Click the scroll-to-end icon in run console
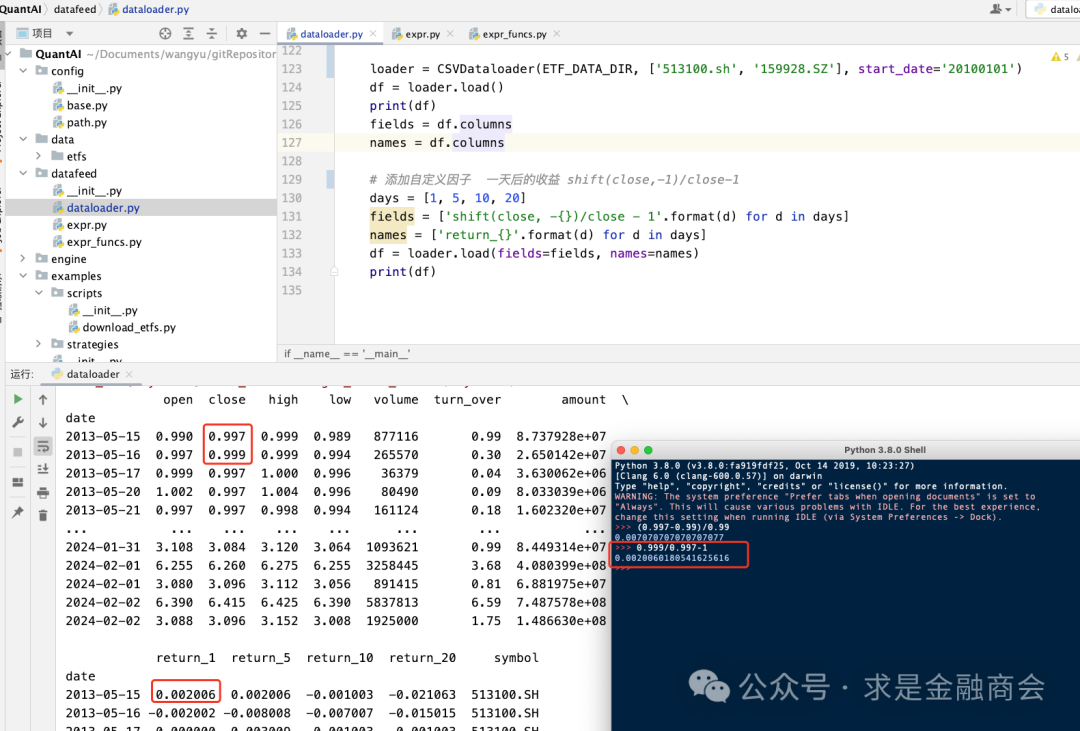The width and height of the screenshot is (1080, 731). click(43, 469)
